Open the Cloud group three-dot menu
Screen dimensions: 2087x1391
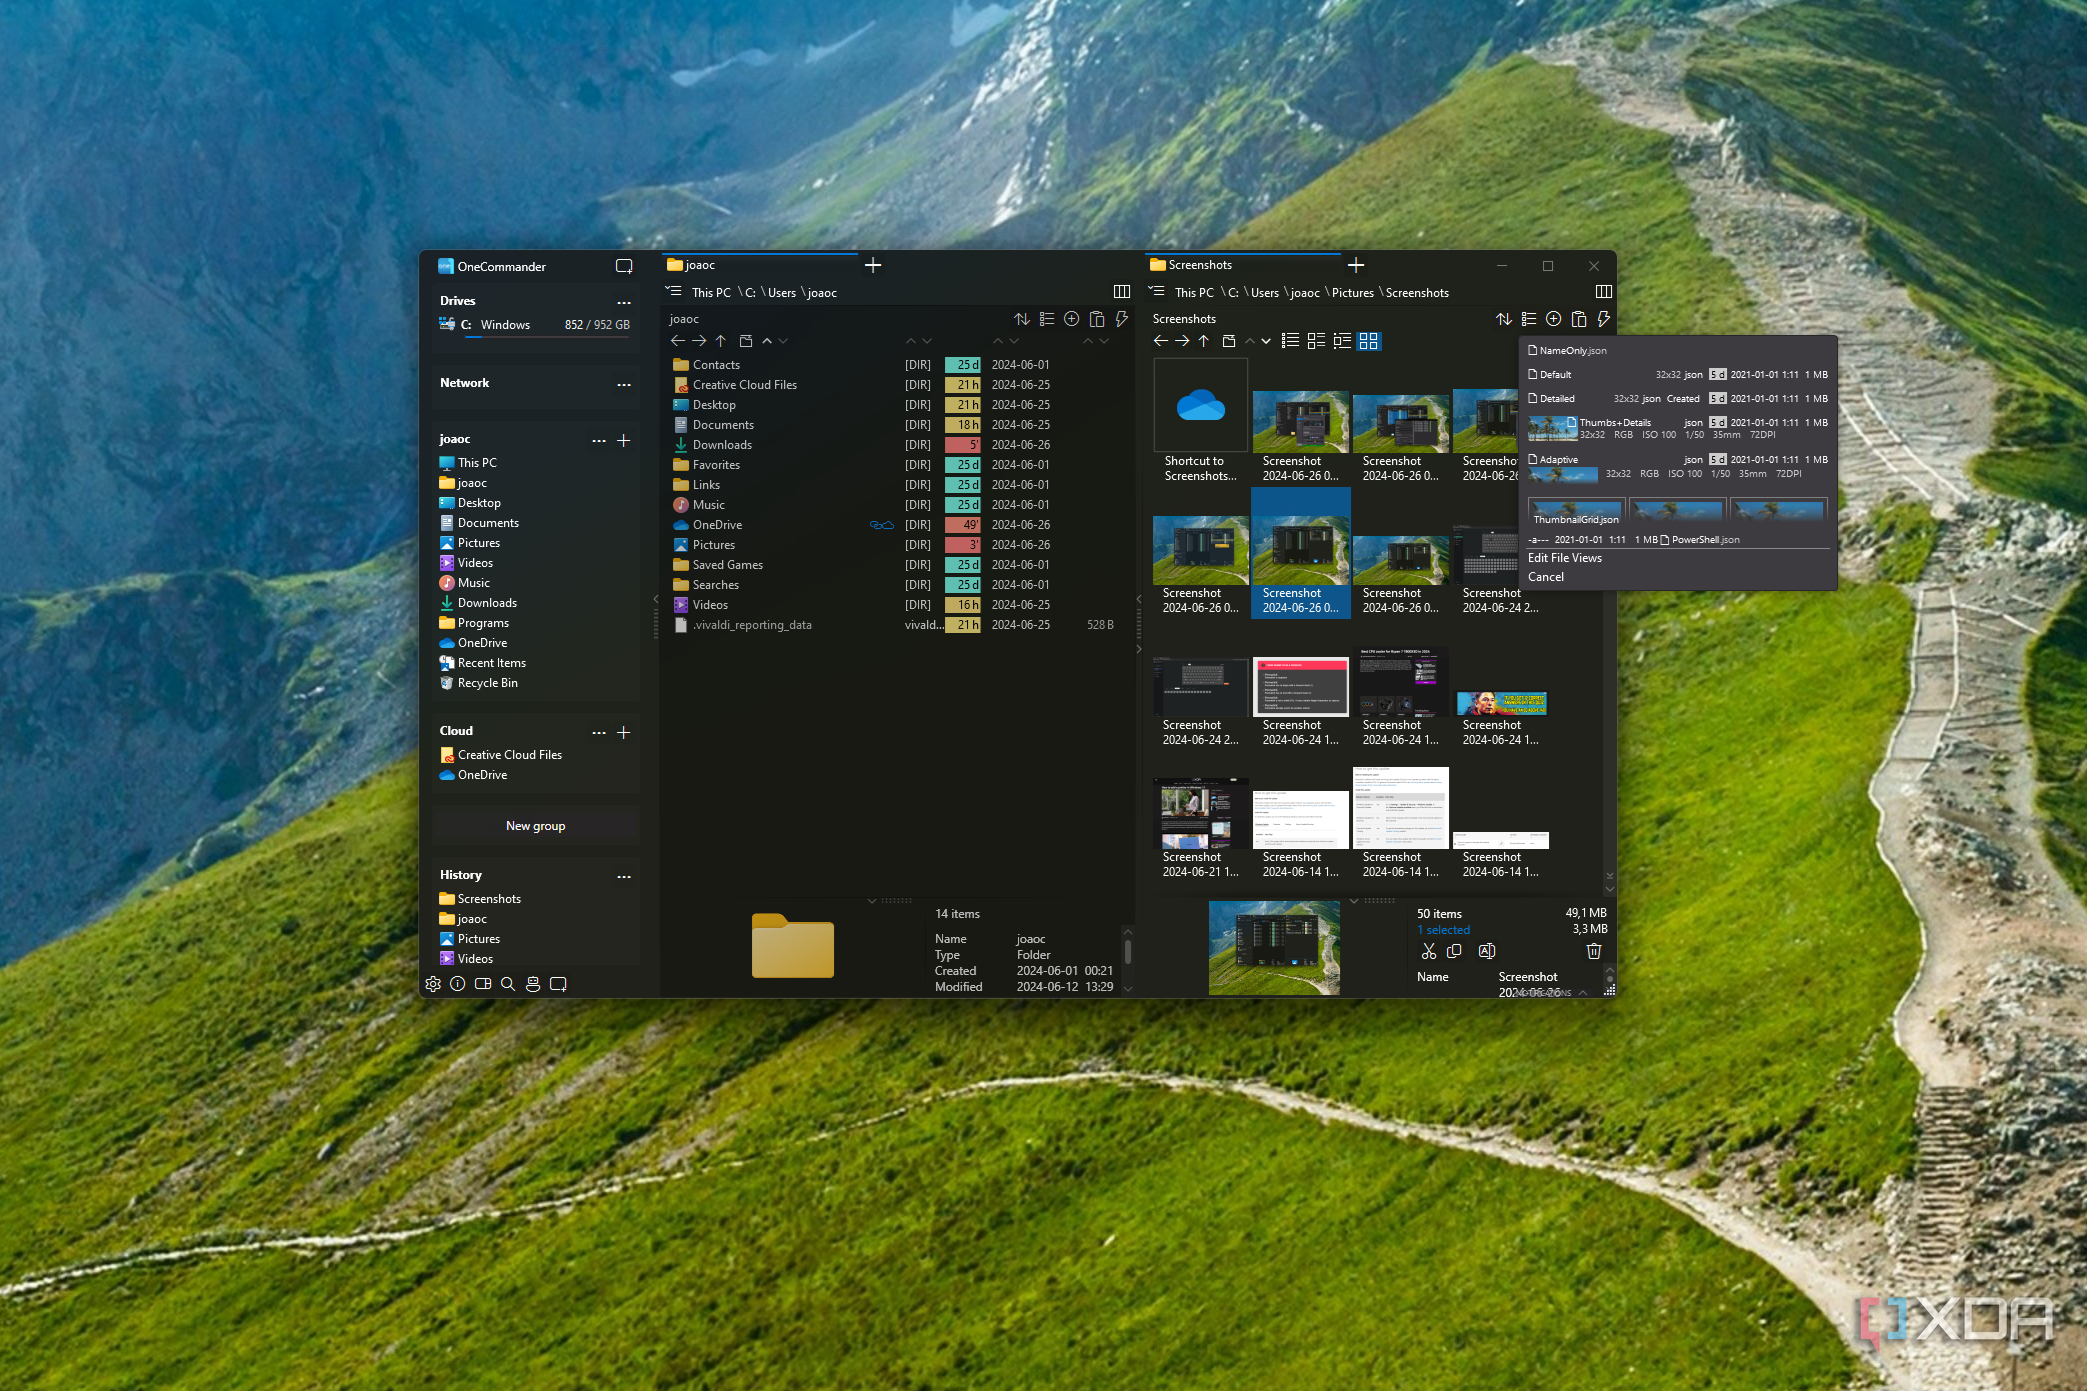(599, 732)
